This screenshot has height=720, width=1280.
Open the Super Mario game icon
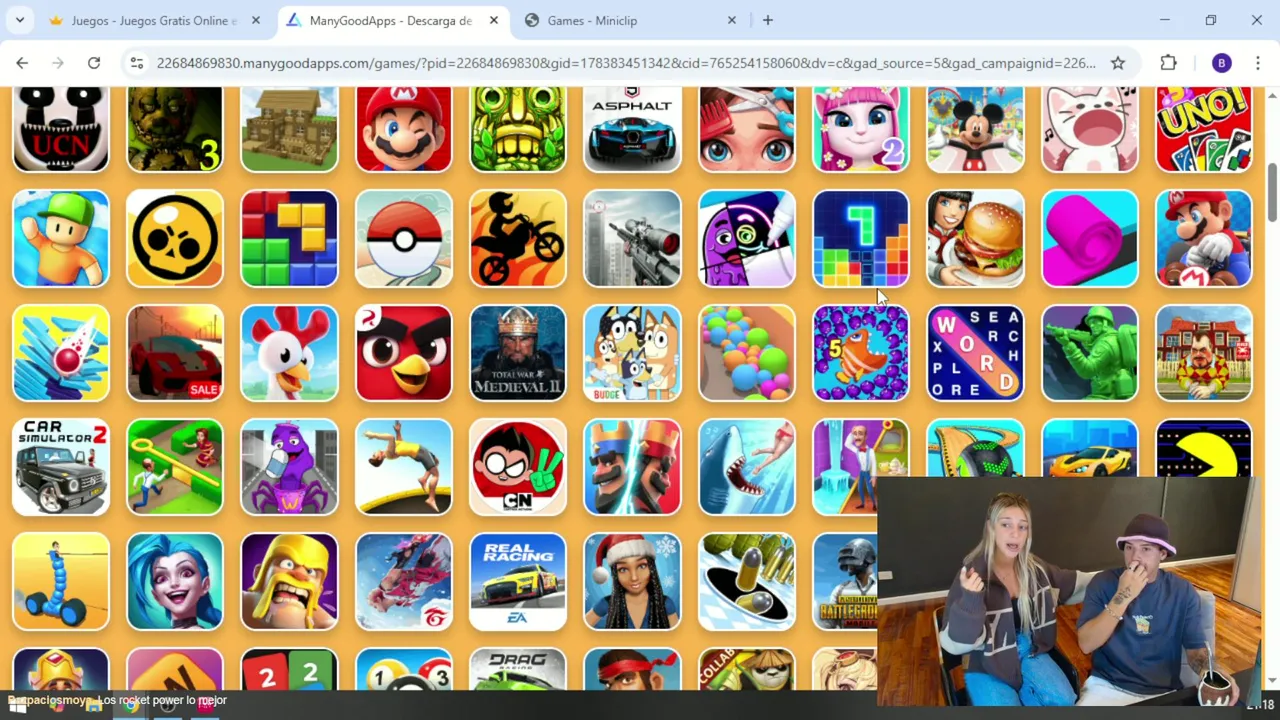click(404, 128)
